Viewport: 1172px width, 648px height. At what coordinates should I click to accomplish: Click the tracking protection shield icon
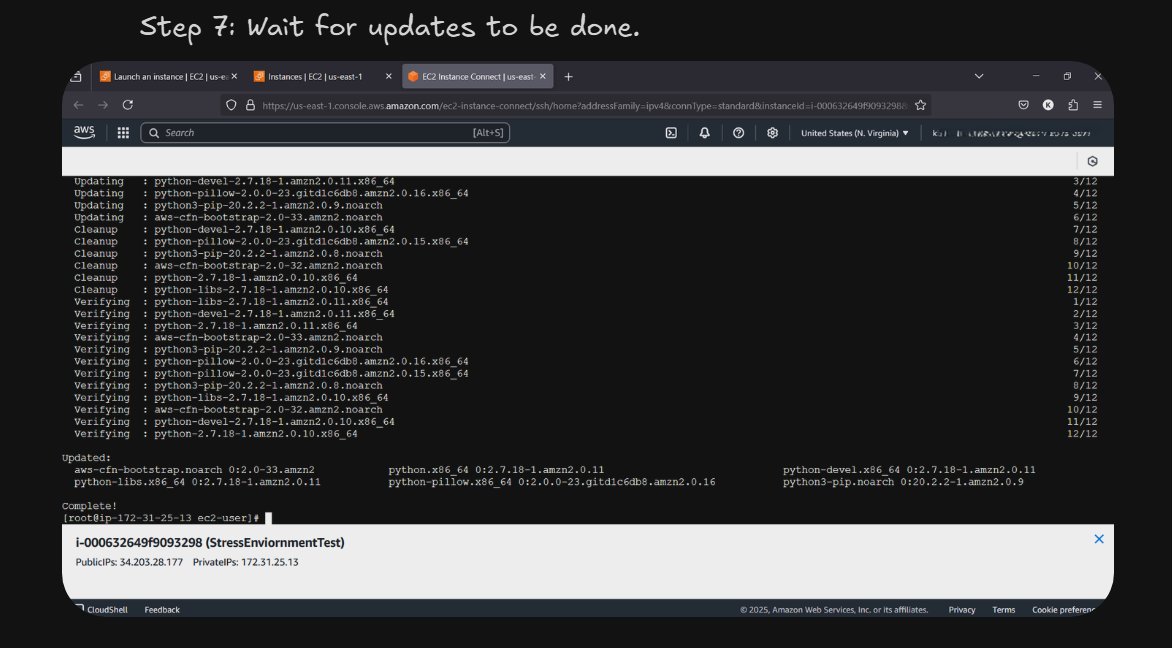coord(231,105)
